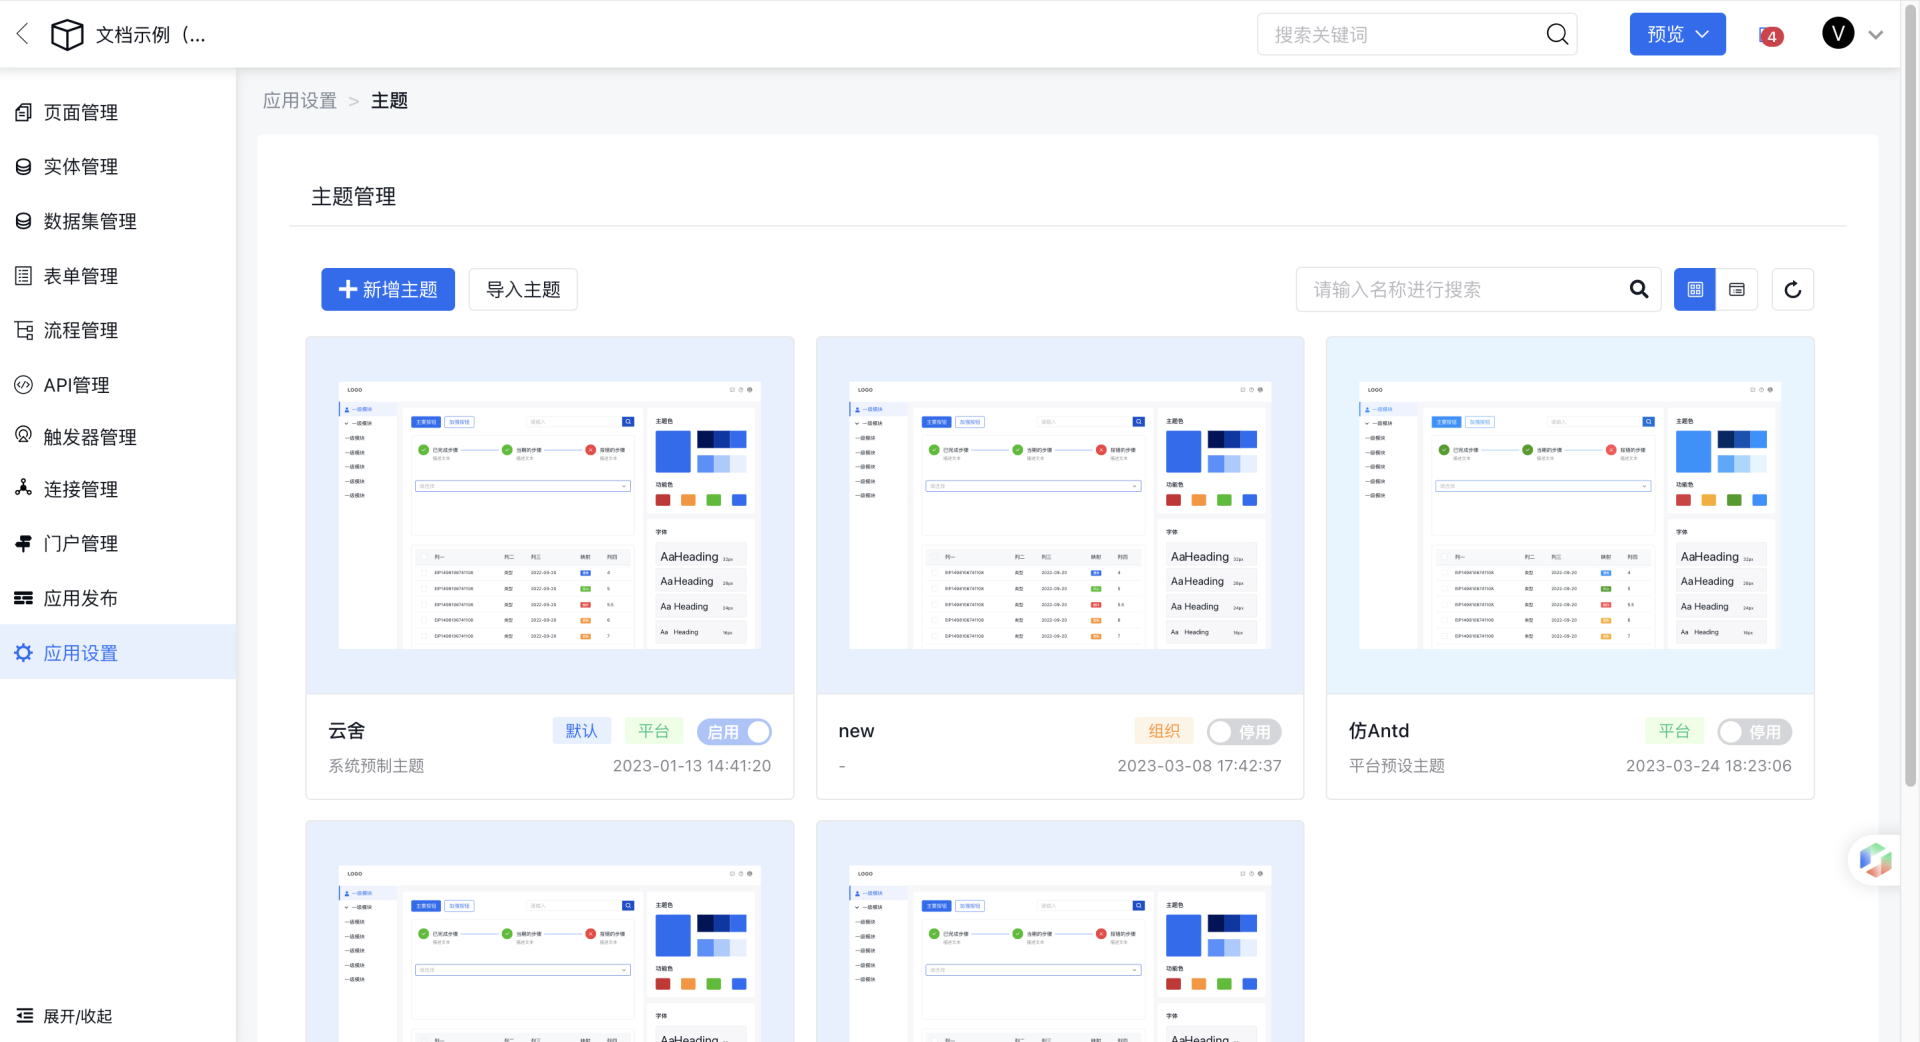Viewport: 1920px width, 1042px height.
Task: Expand the user avatar menu chevron
Action: (x=1876, y=35)
